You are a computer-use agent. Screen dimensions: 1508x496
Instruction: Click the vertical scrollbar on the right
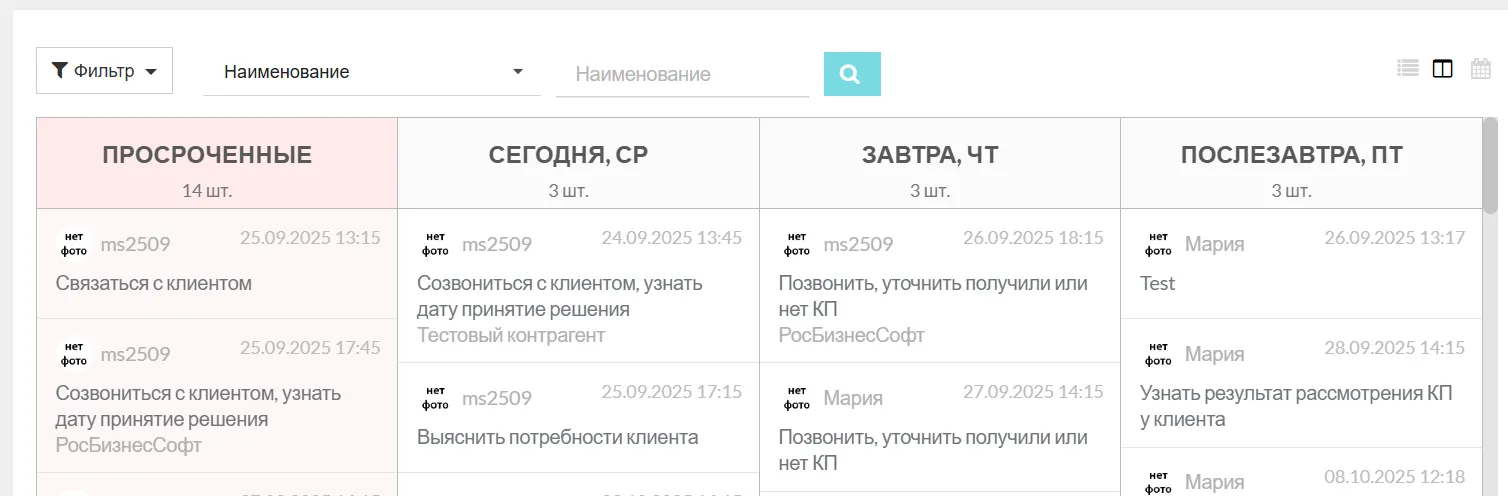[1490, 166]
